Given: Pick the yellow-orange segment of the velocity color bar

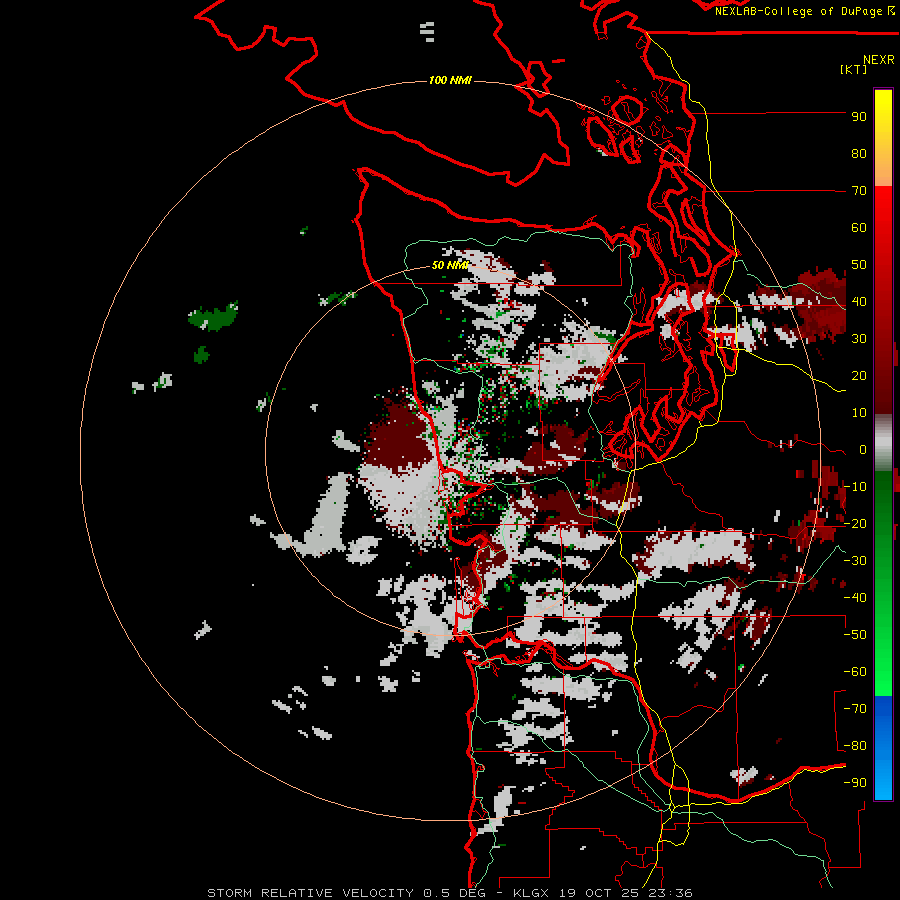Looking at the screenshot, I should pyautogui.click(x=883, y=138).
